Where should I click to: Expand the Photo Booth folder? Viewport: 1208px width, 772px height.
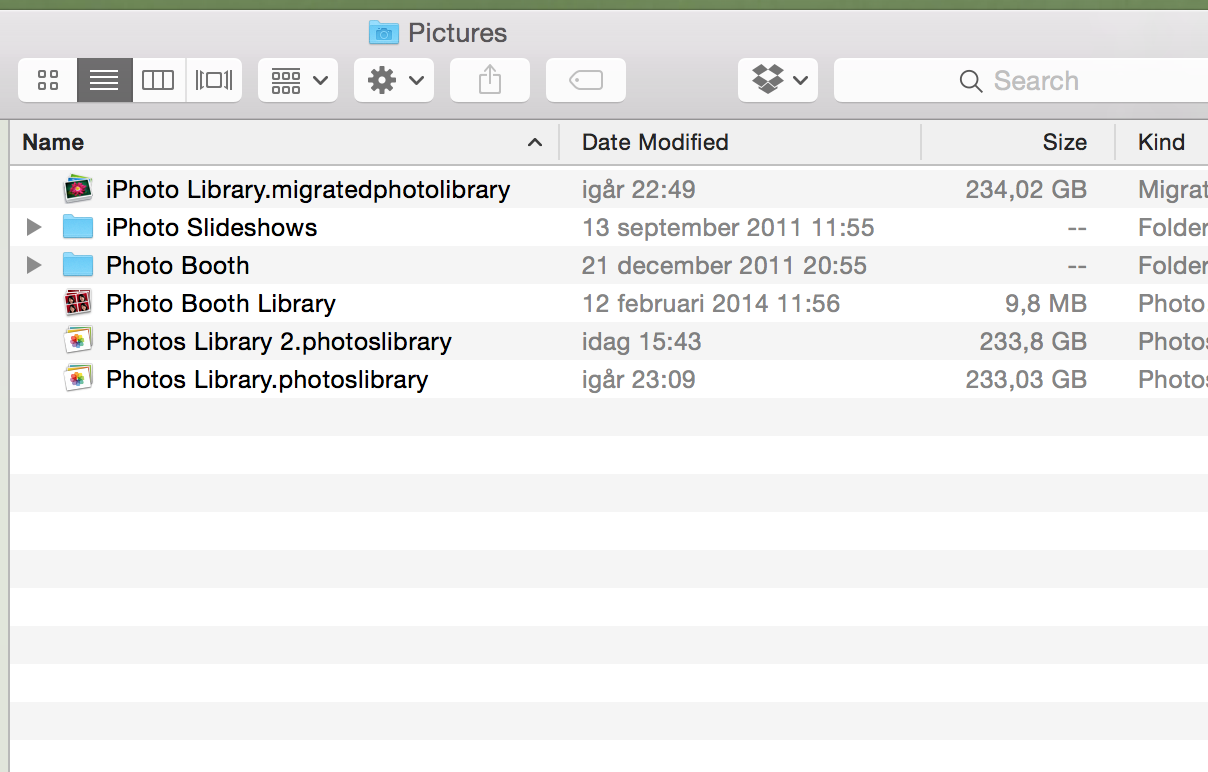click(x=33, y=265)
